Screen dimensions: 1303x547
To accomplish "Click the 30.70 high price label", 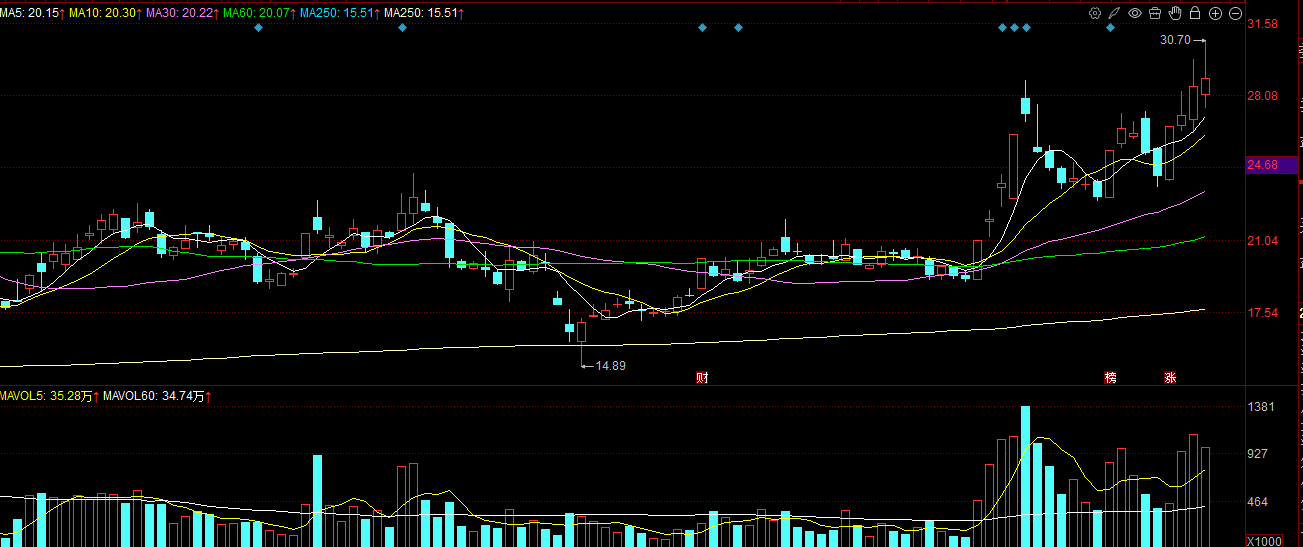I will [1175, 40].
